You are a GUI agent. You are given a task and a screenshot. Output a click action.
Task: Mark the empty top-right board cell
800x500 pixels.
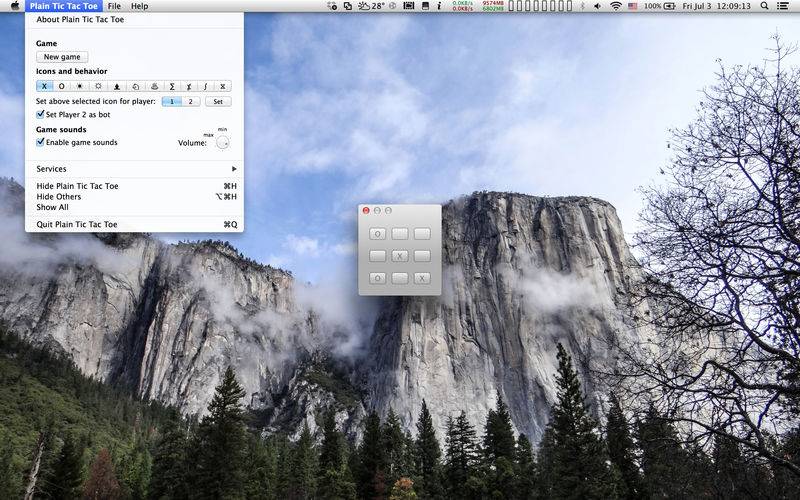point(422,233)
